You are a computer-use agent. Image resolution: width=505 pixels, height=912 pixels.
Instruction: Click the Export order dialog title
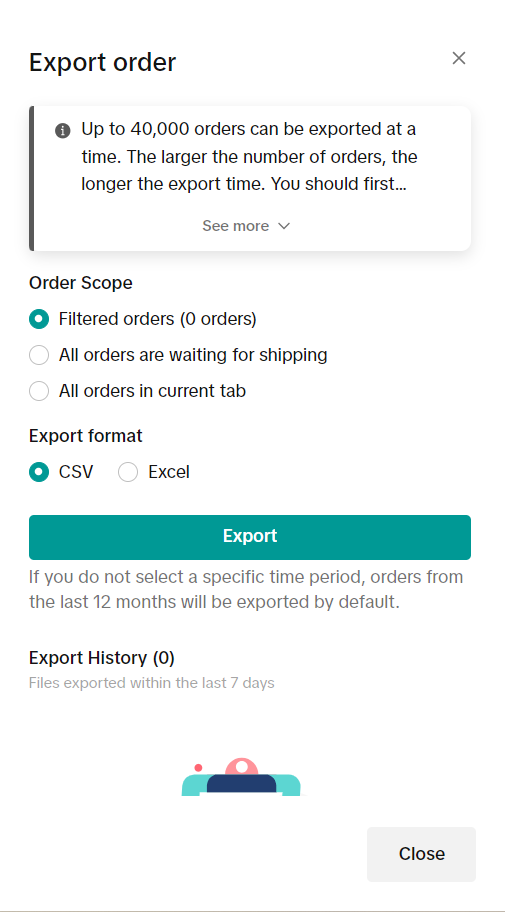pos(102,62)
